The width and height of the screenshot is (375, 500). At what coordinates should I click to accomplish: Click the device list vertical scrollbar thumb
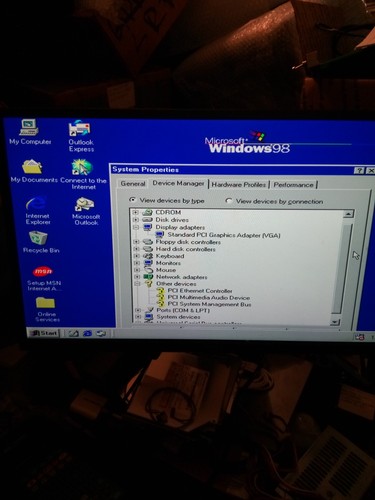[343, 268]
